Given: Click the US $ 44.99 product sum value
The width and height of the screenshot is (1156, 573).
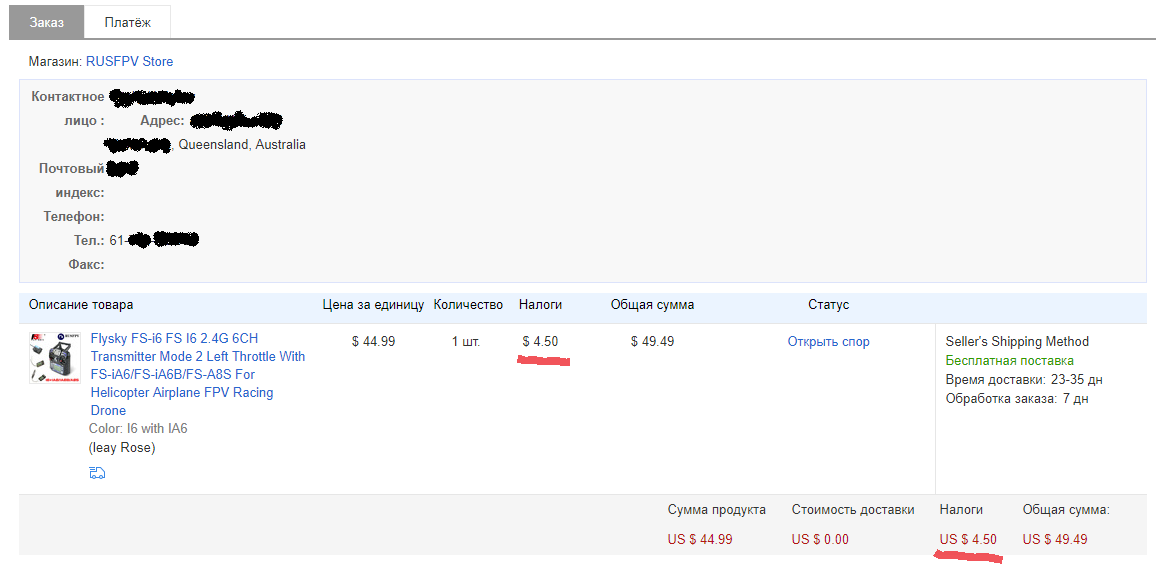Looking at the screenshot, I should click(700, 540).
